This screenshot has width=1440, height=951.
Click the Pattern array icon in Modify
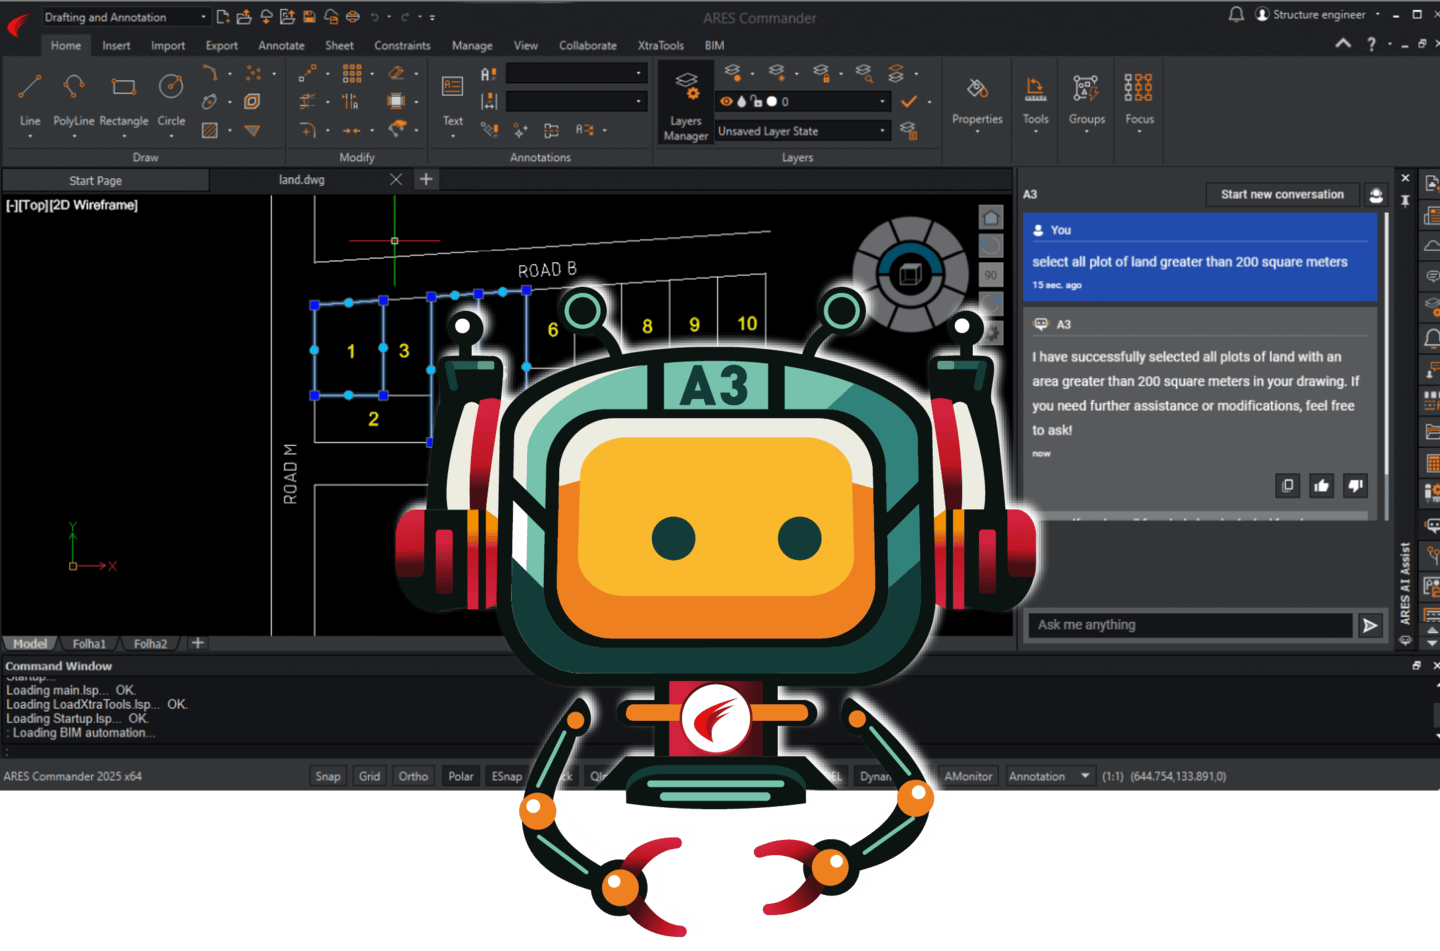click(x=352, y=73)
